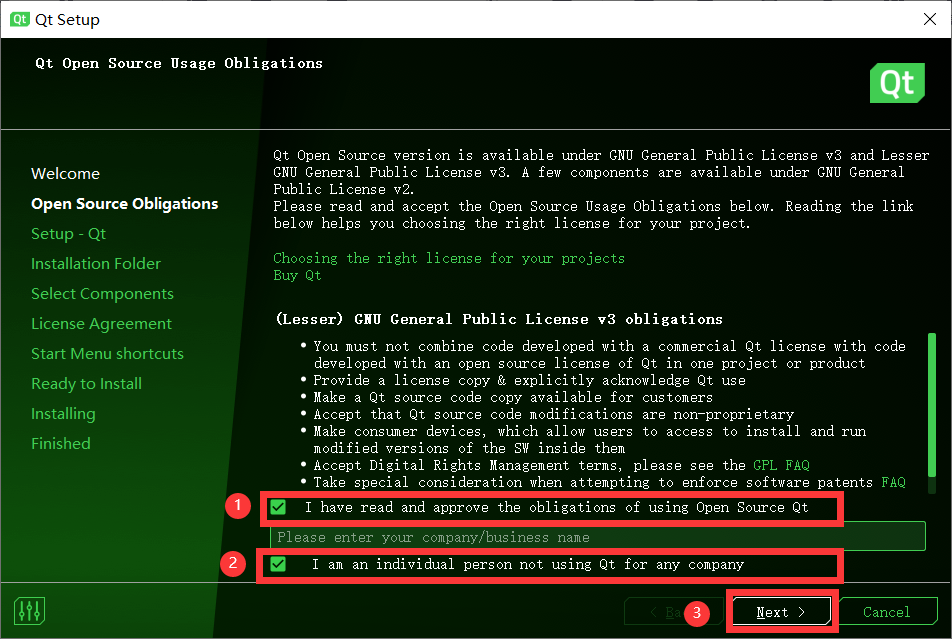Toggle 'I am an individual person' checkbox
The width and height of the screenshot is (952, 639).
pos(278,564)
